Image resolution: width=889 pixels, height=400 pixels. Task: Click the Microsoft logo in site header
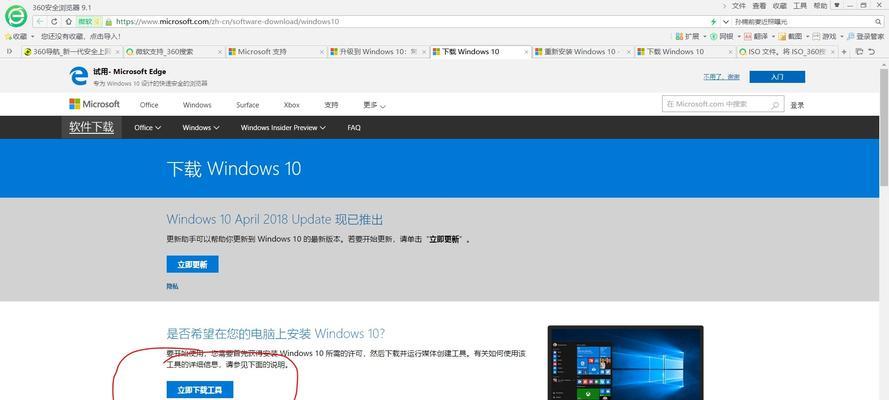pyautogui.click(x=94, y=104)
